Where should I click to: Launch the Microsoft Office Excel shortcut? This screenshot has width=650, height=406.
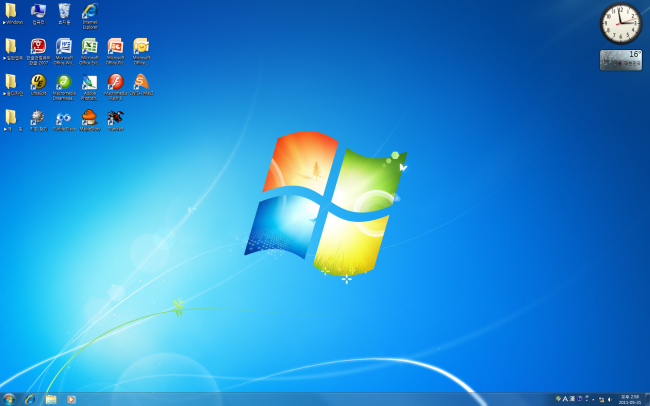(x=90, y=47)
